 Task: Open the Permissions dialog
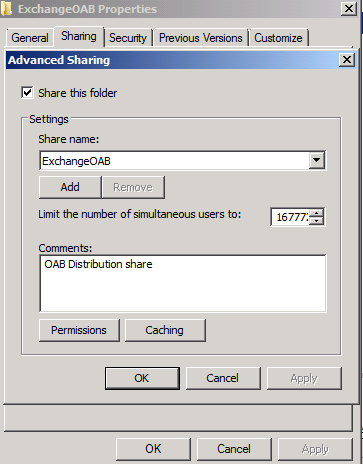79,330
